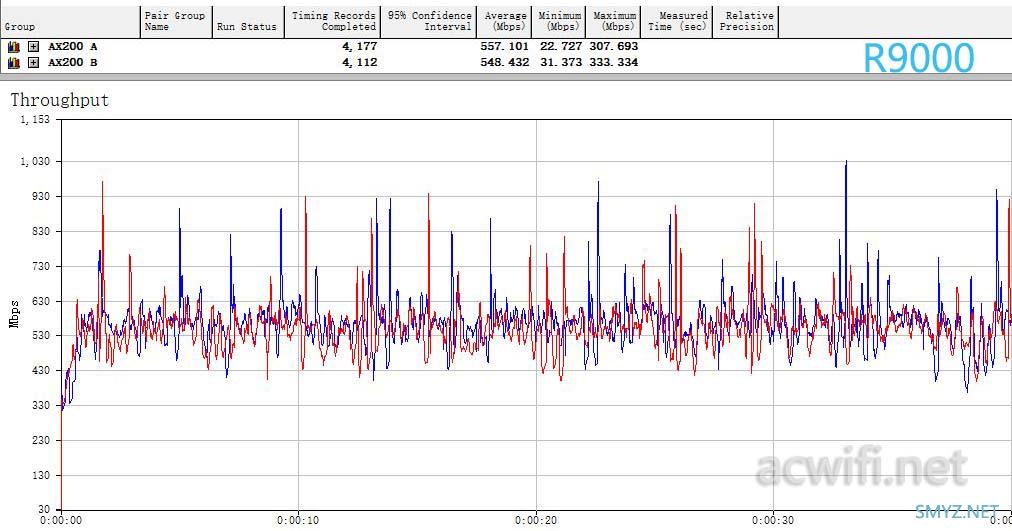The width and height of the screenshot is (1012, 531).
Task: Select the AX200 A row label
Action: [x=72, y=46]
